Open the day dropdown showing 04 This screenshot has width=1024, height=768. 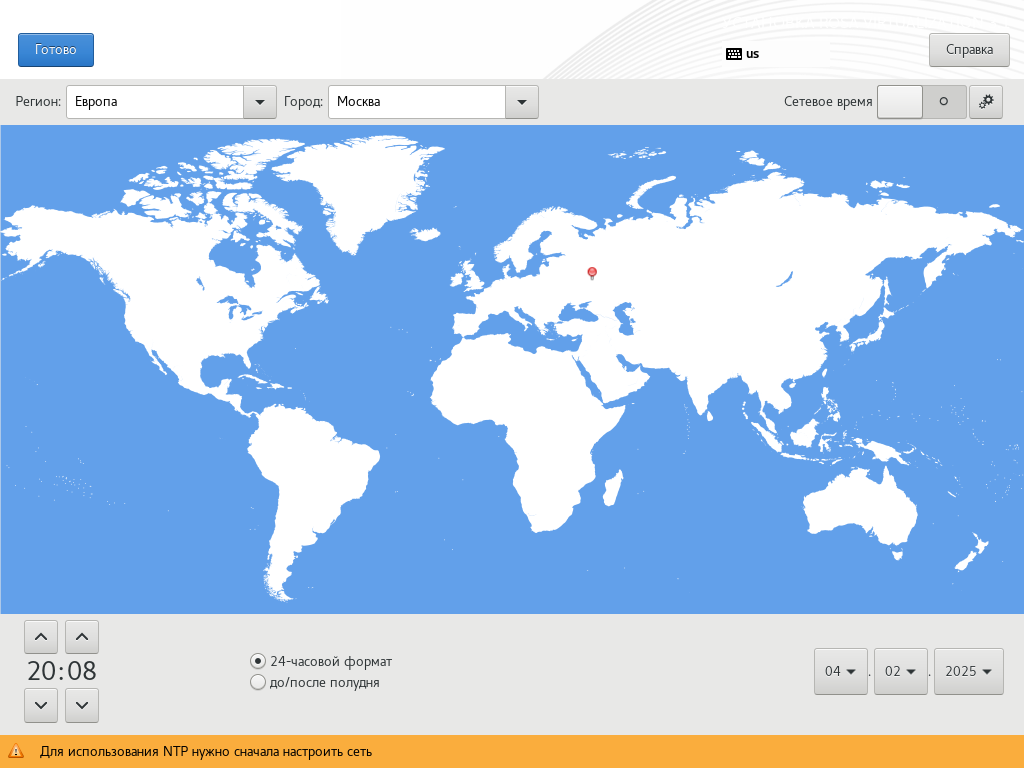(840, 671)
